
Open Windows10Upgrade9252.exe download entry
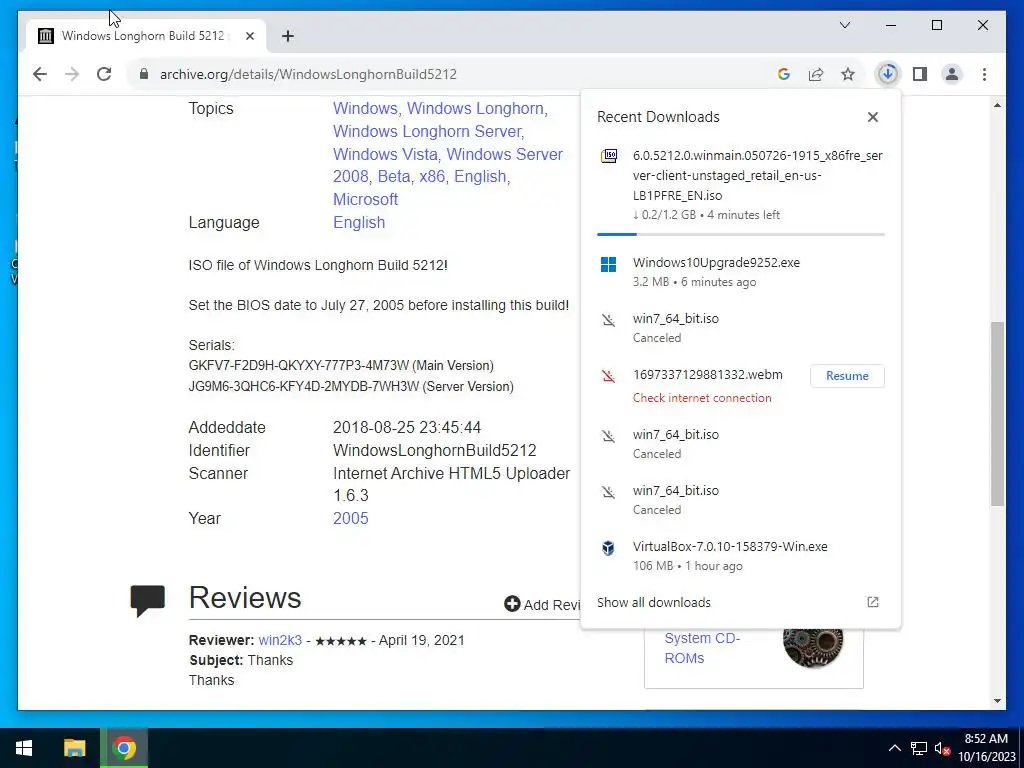pyautogui.click(x=741, y=272)
